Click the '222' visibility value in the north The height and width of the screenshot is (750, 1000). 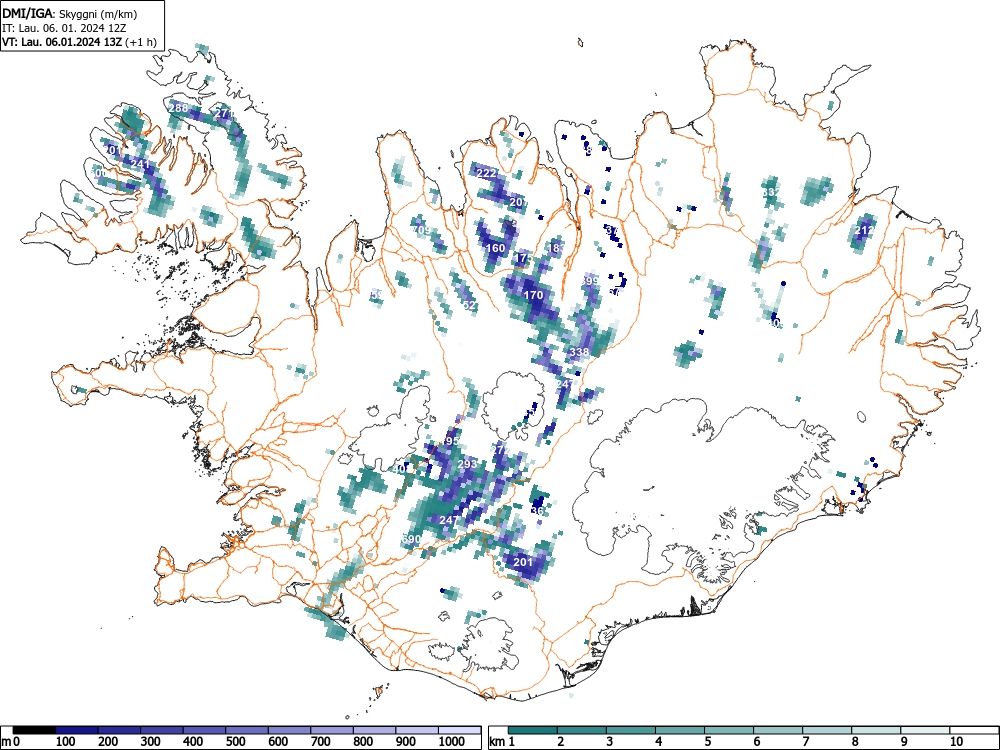point(487,173)
